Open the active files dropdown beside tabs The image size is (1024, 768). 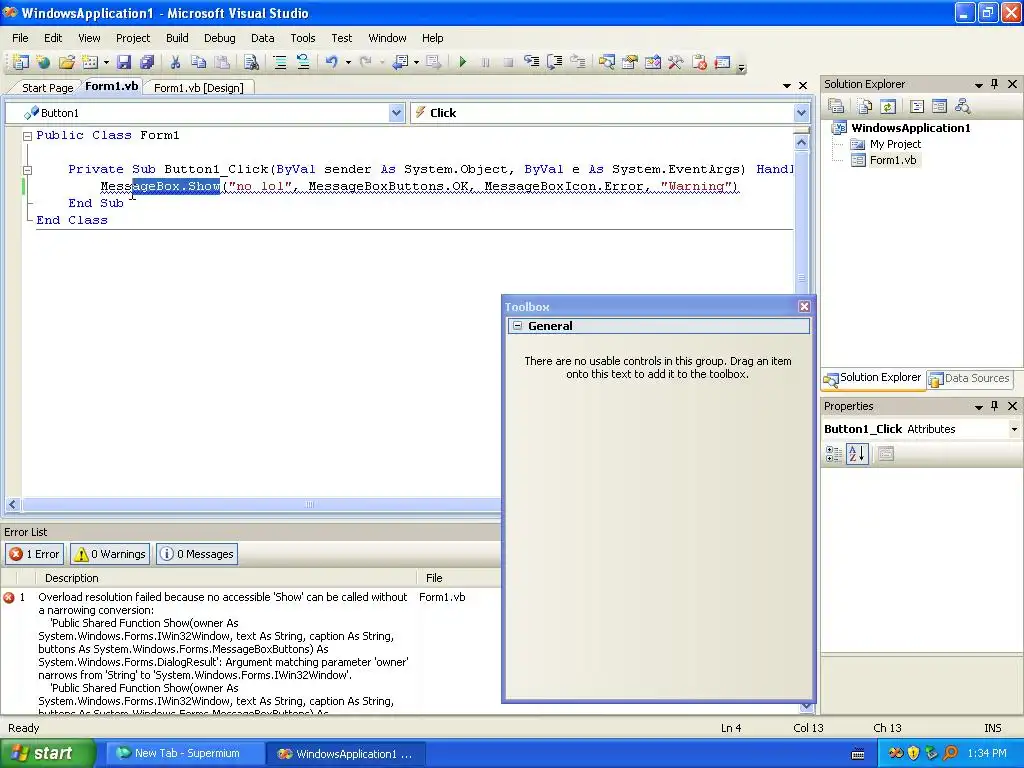(x=786, y=86)
